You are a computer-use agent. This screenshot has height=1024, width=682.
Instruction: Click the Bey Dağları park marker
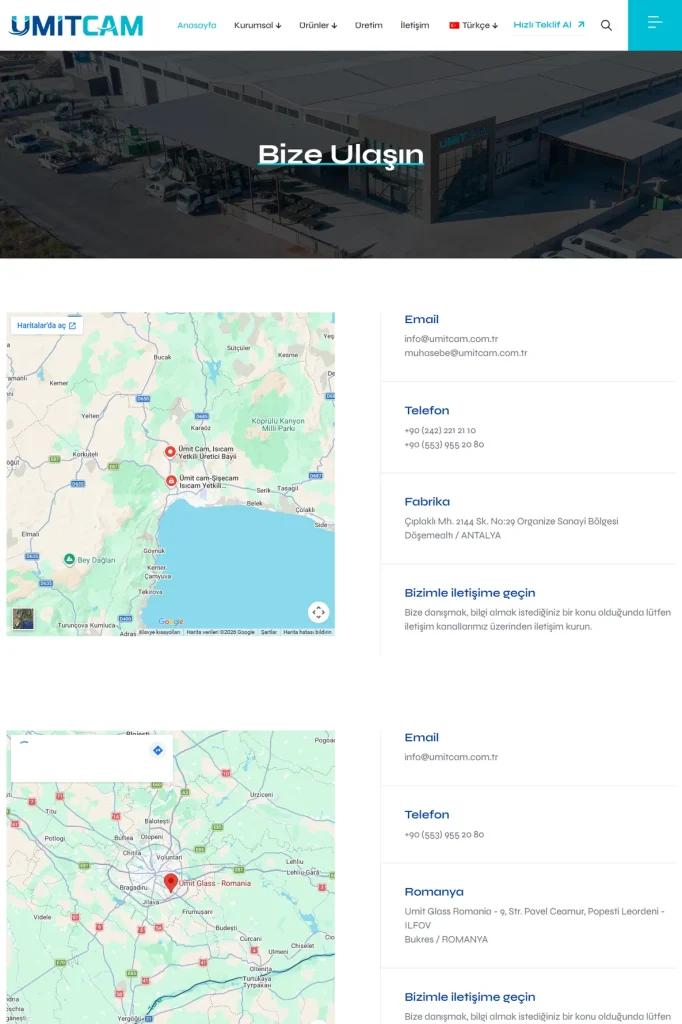(69, 559)
